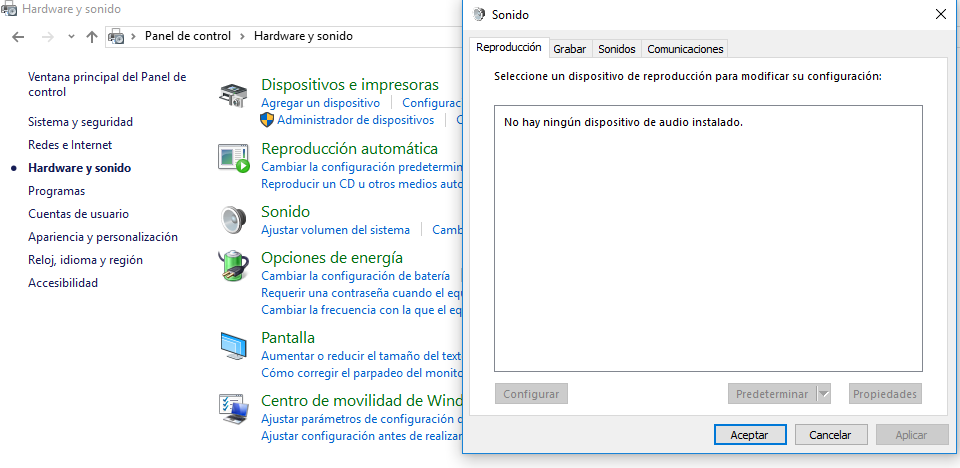Click the shield icon beside Administrador de dispositivos
Screen dimensions: 960x468
267,119
